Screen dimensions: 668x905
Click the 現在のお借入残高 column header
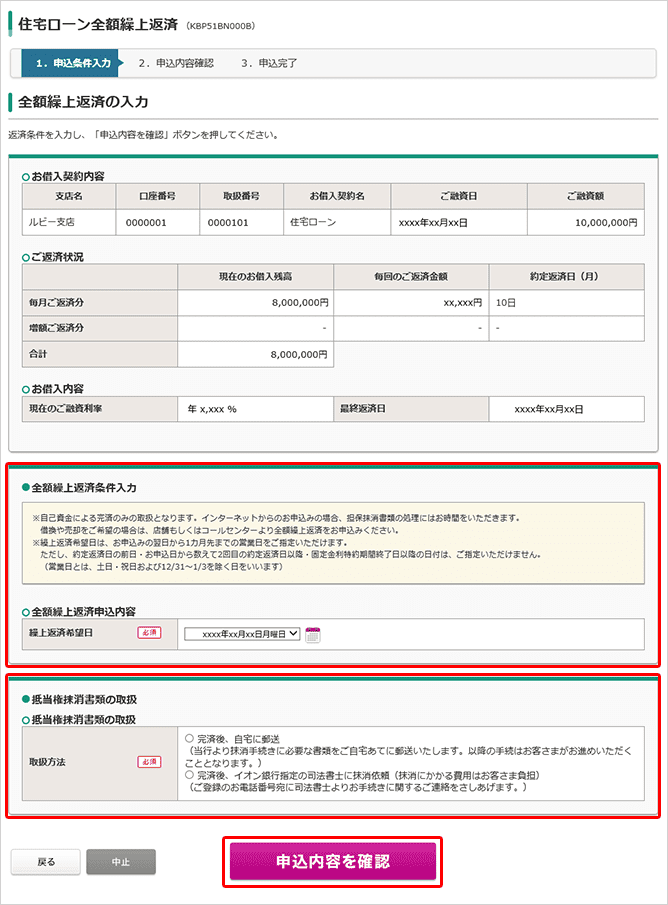point(255,276)
